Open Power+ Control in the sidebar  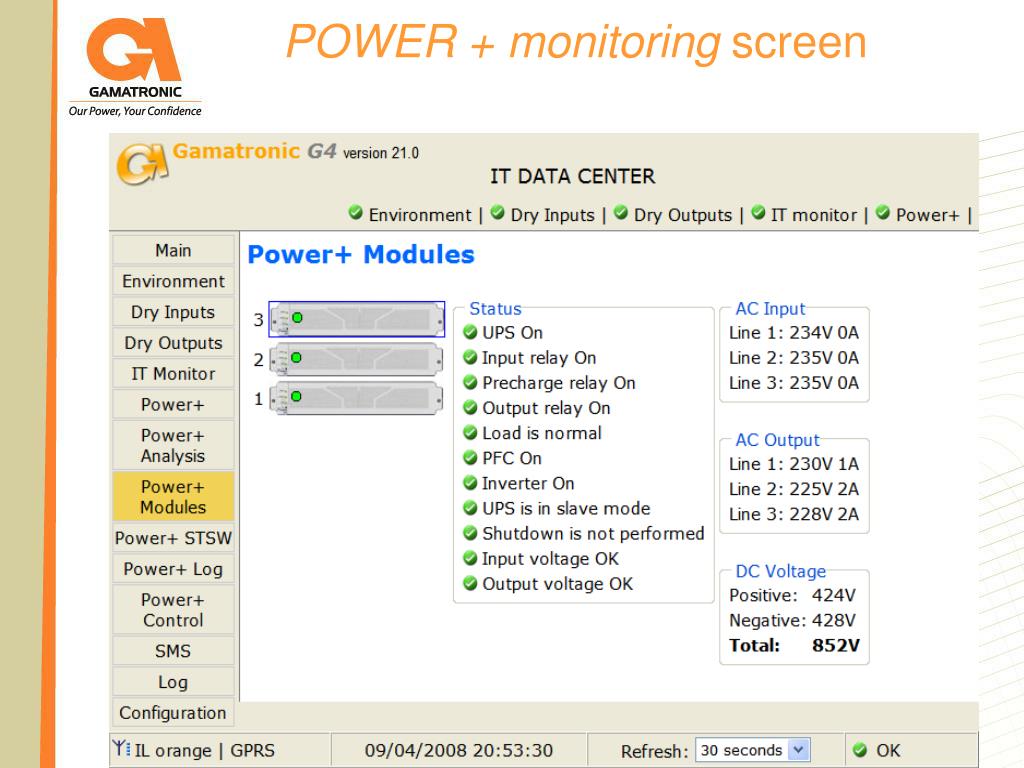coord(173,610)
